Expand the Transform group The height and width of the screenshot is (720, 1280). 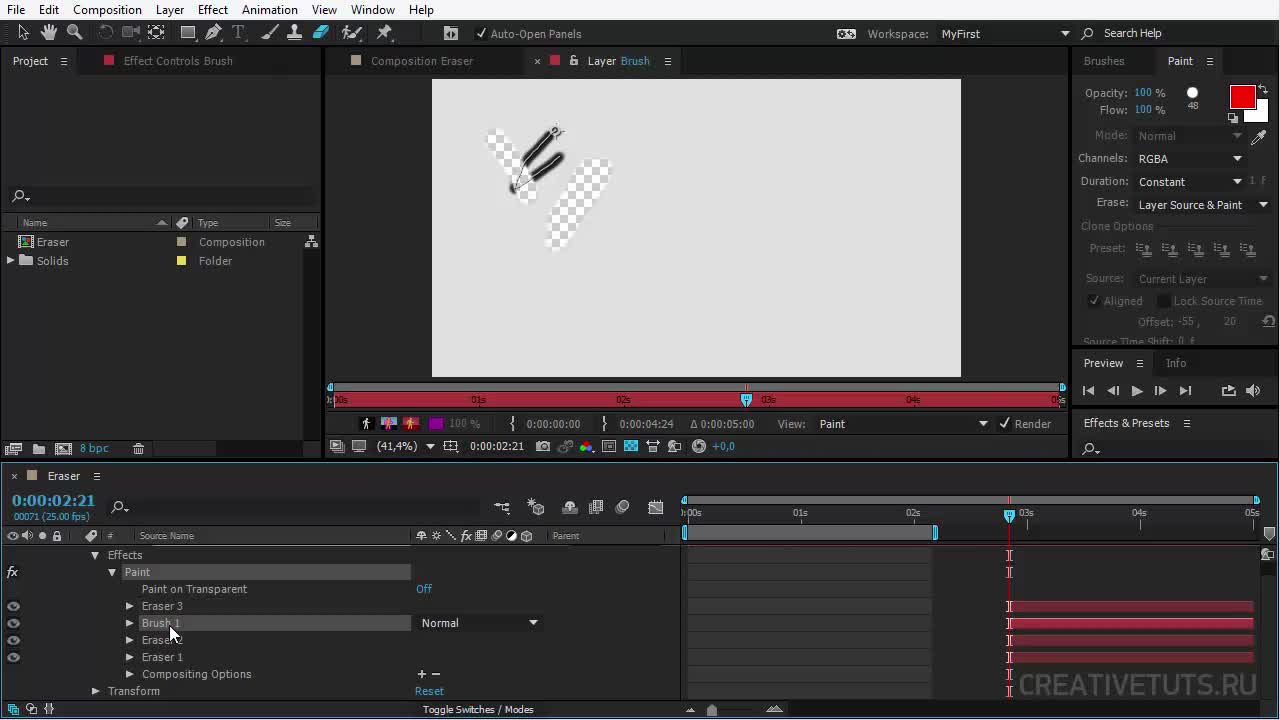click(x=95, y=691)
